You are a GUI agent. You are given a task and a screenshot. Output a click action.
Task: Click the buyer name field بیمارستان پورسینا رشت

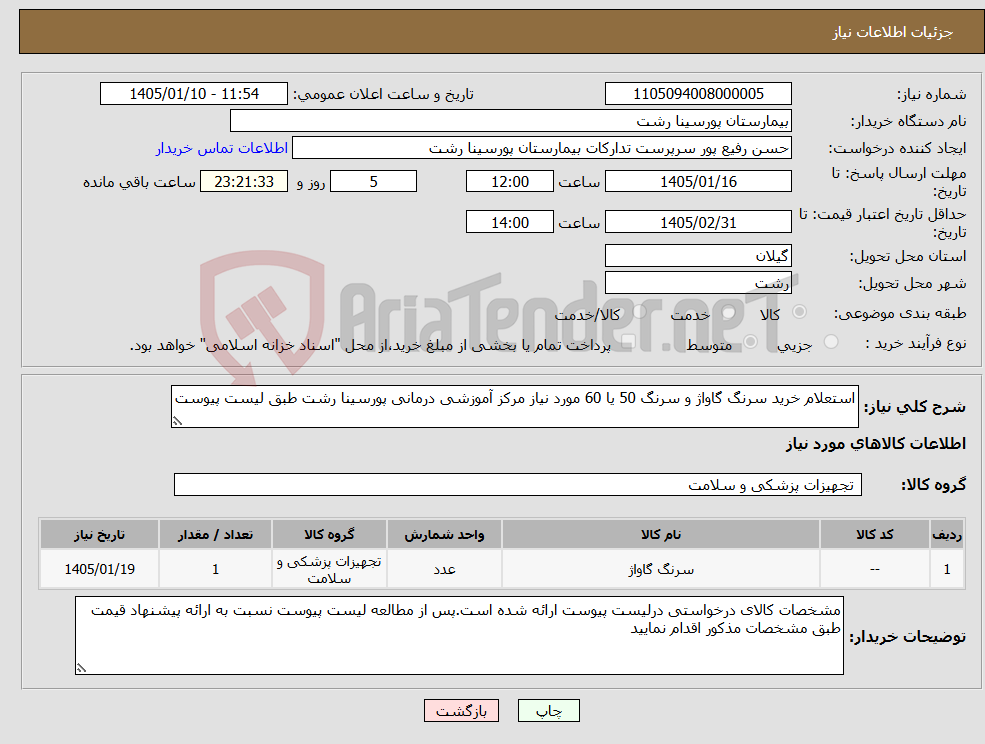coord(511,121)
